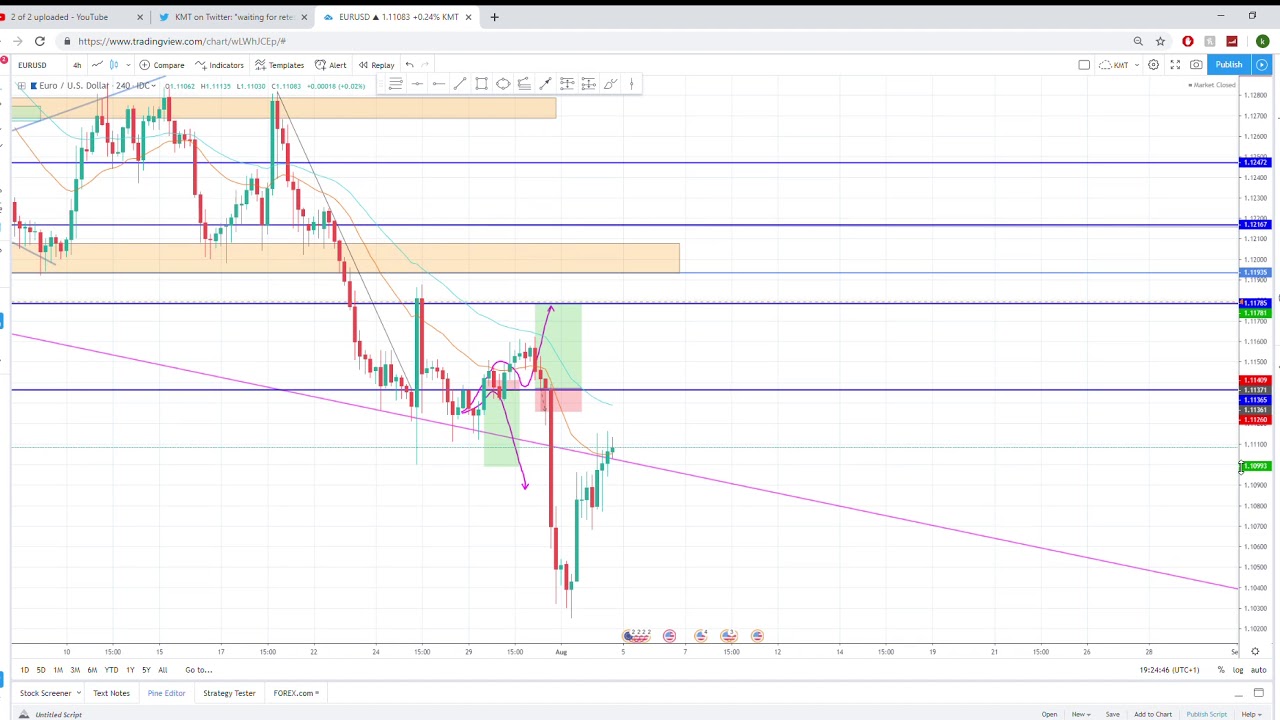The image size is (1280, 720).
Task: Enter fullscreen mode
Action: click(x=1175, y=65)
